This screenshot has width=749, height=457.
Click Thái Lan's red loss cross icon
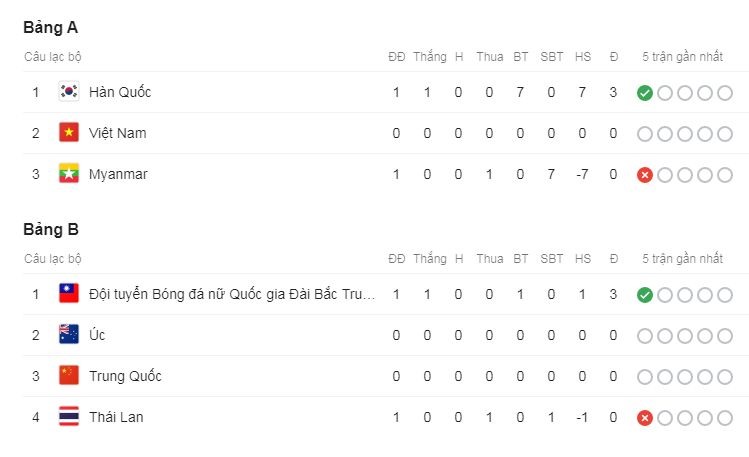(644, 418)
